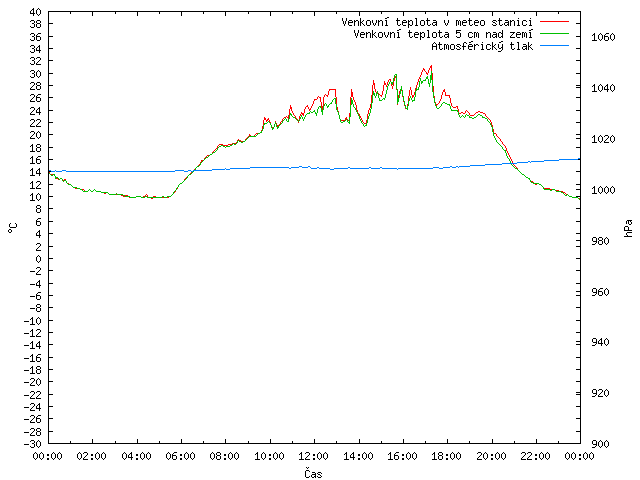The height and width of the screenshot is (480, 640).
Task: Click the '40' temperature axis label
Action: pos(36,12)
